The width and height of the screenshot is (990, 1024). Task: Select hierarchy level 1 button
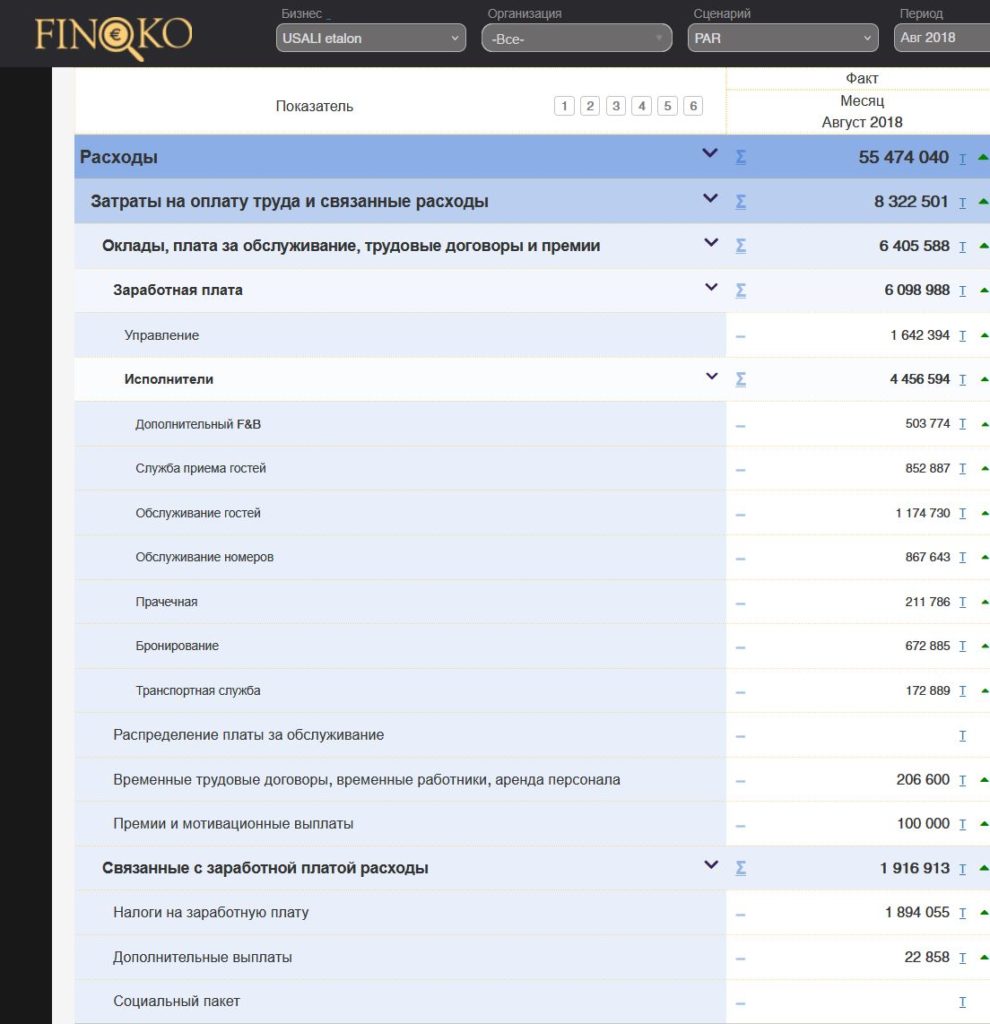tap(564, 106)
